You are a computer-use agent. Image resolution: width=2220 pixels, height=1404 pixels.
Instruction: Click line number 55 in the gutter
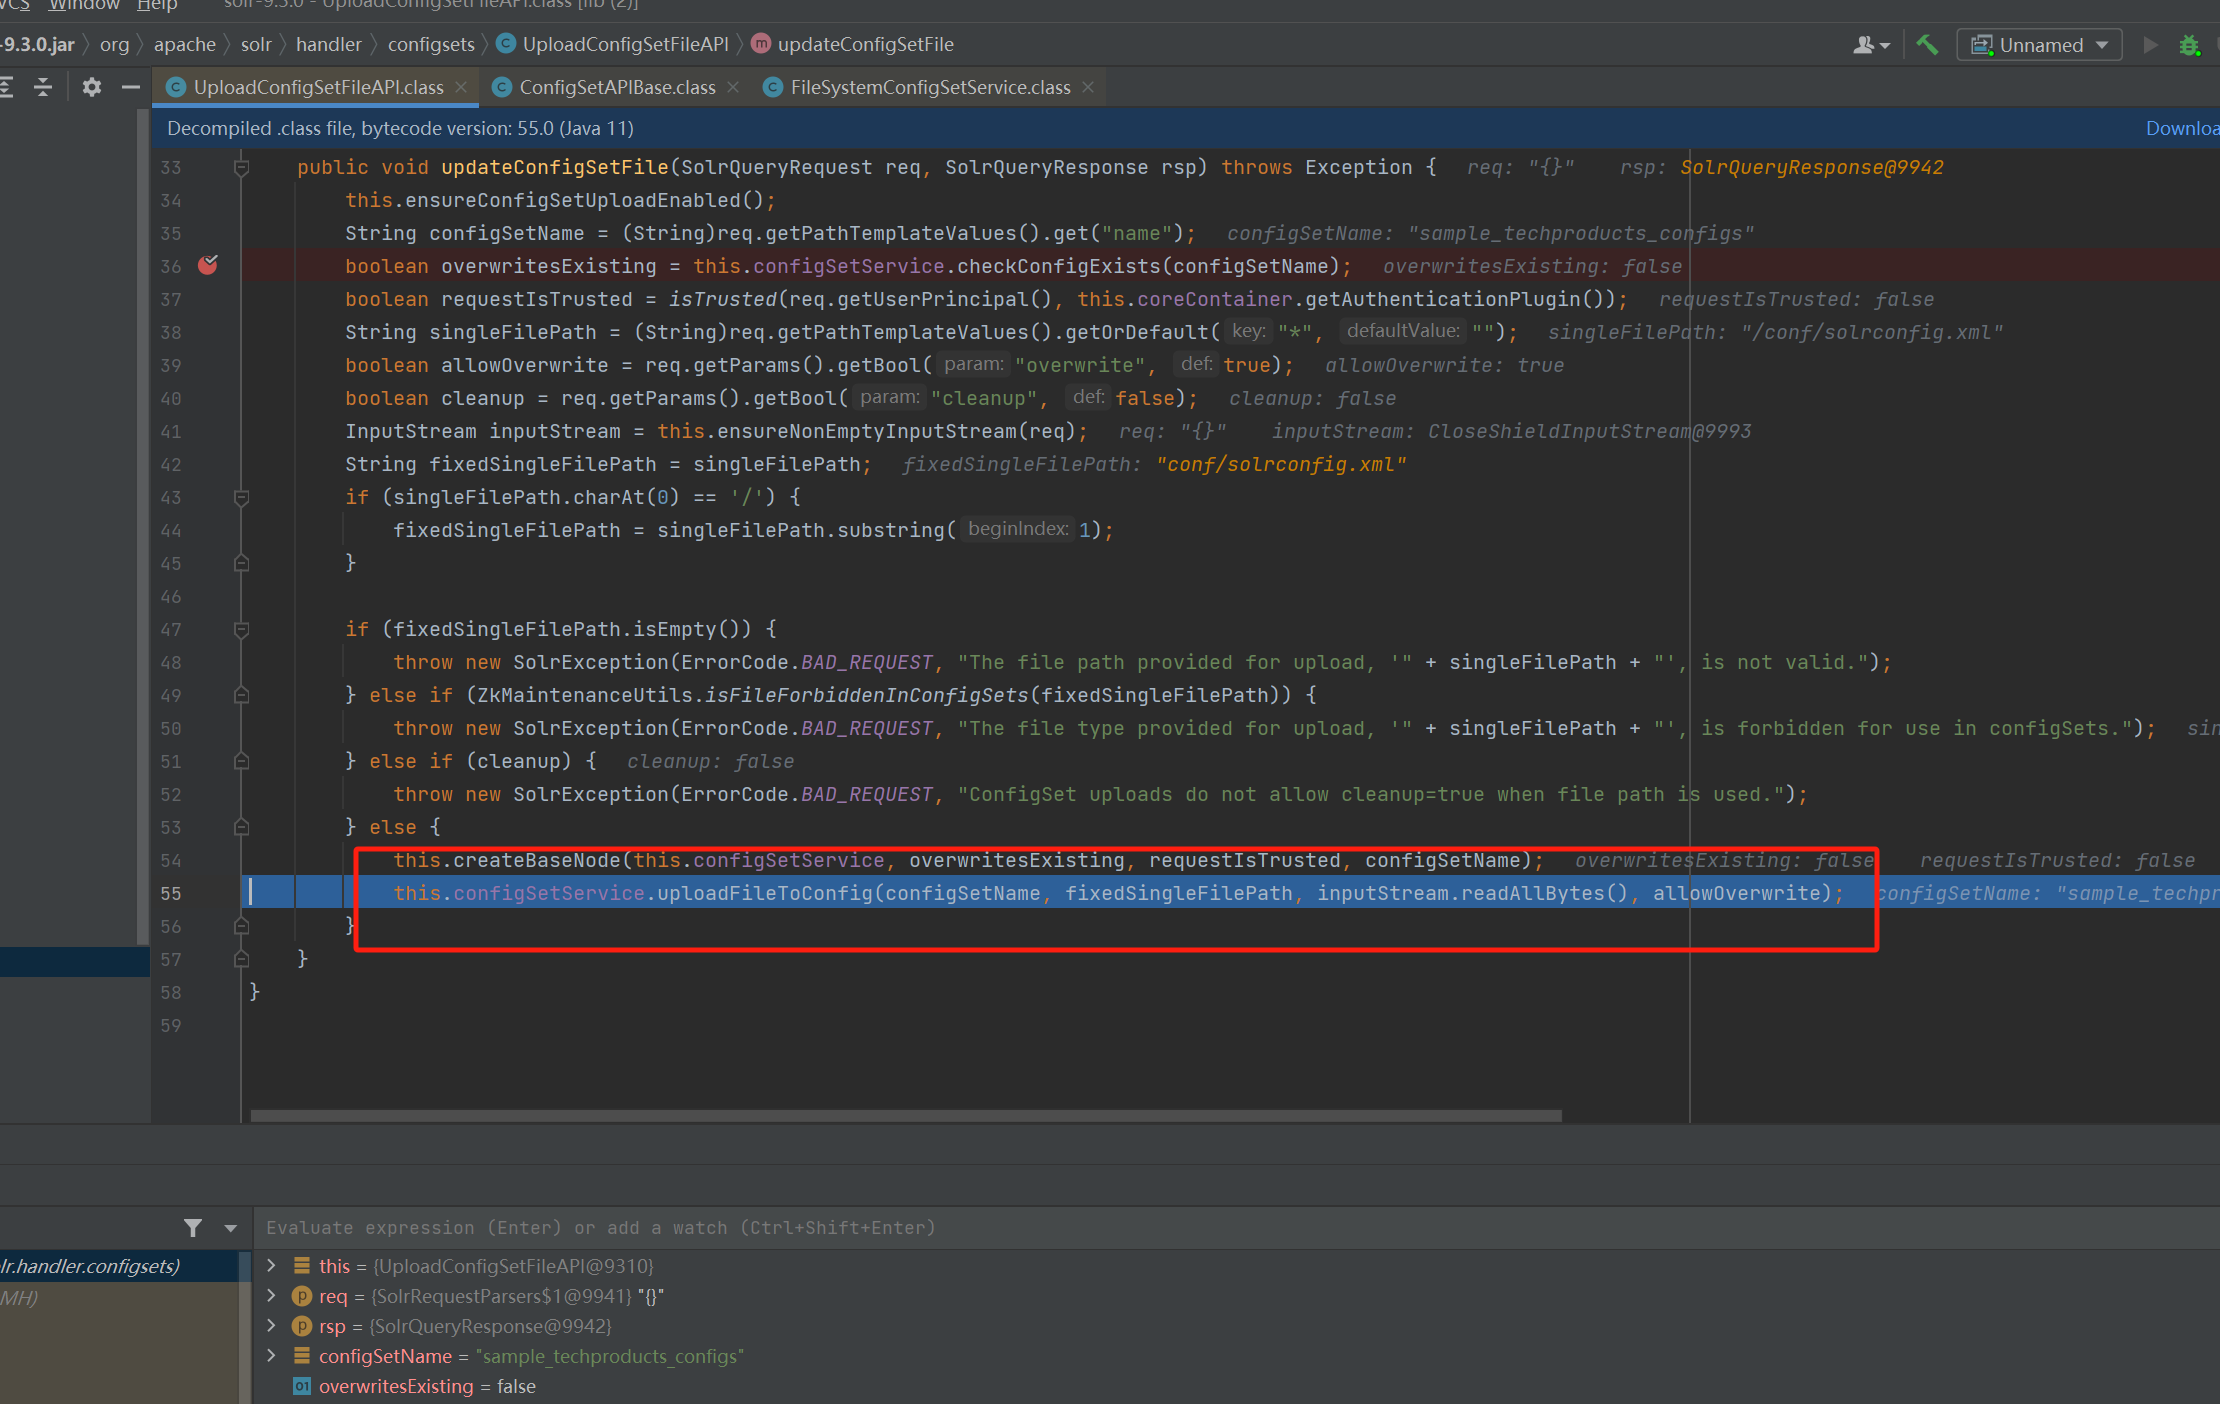click(x=171, y=893)
